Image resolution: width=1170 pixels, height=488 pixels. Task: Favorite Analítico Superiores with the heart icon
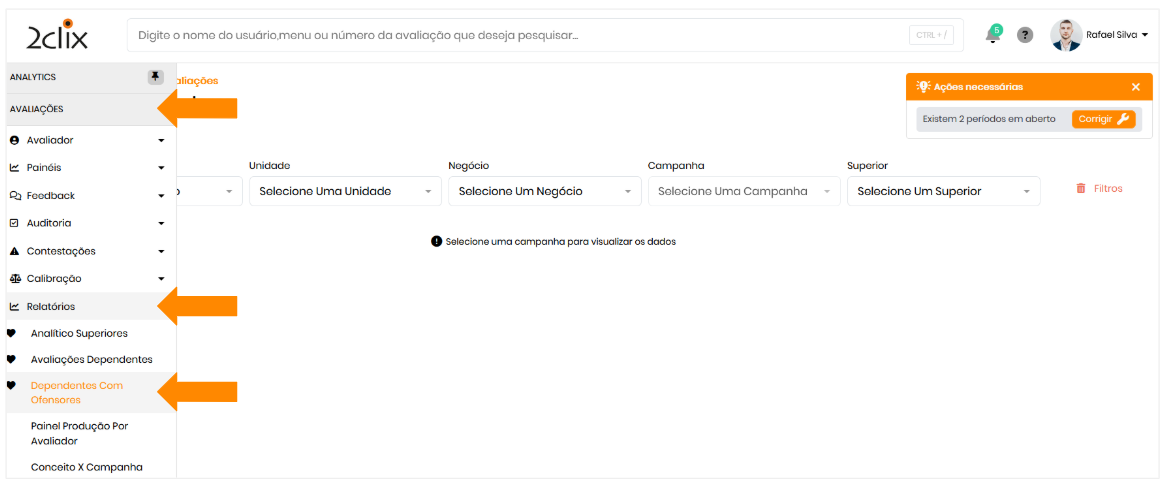point(12,333)
